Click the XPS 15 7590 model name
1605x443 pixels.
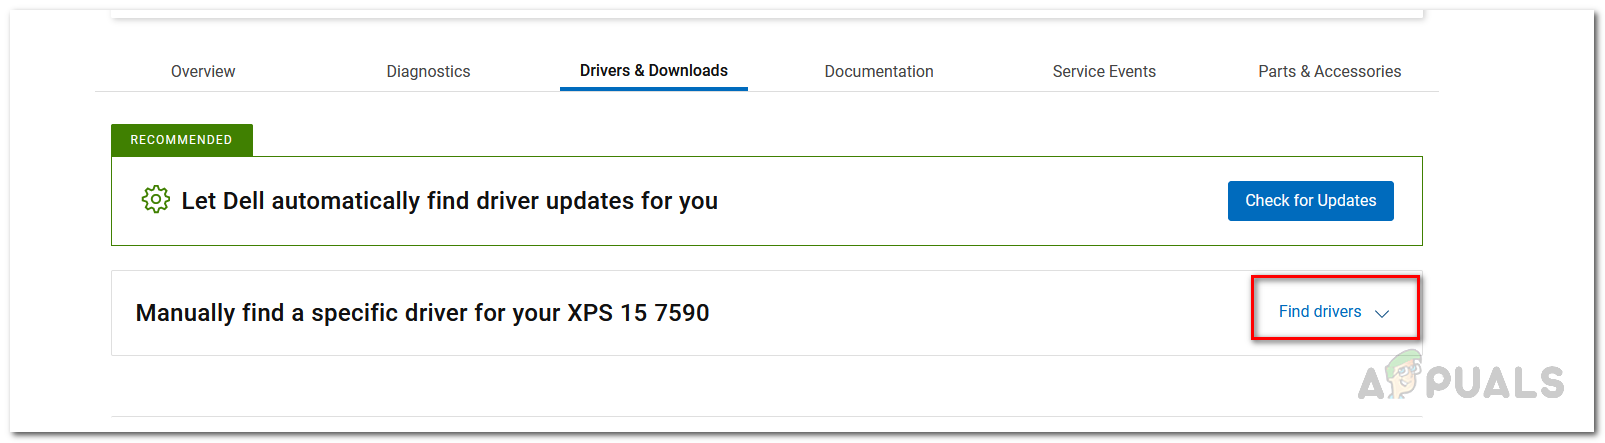click(638, 313)
